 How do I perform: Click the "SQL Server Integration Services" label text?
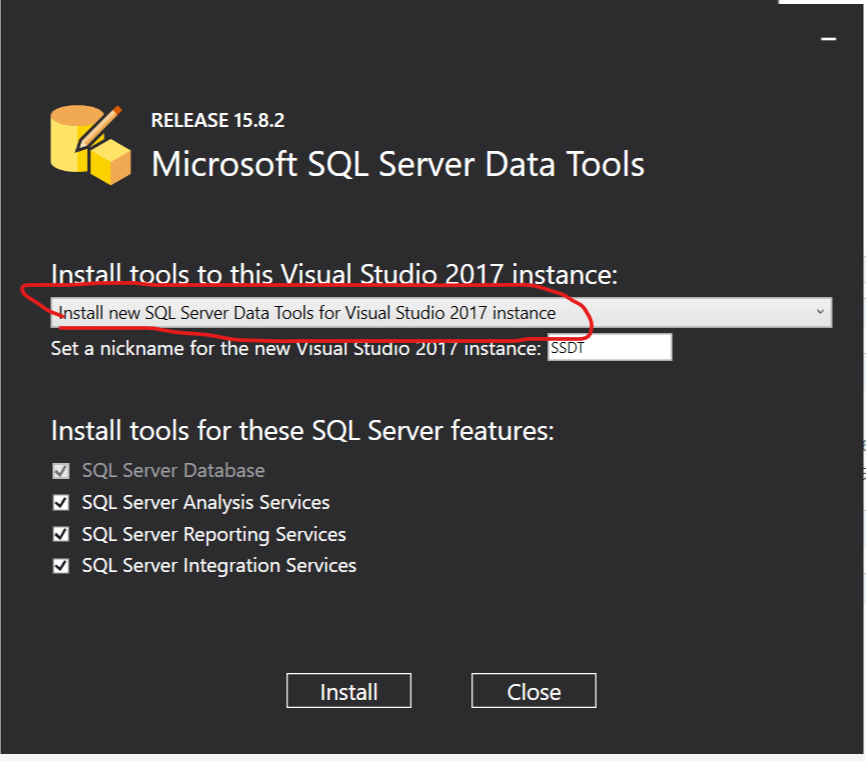point(218,566)
